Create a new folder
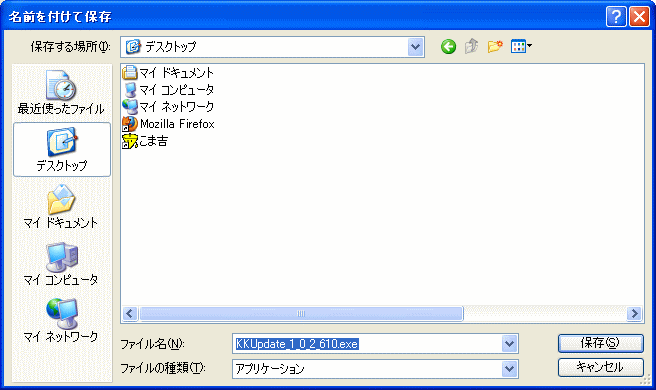 [495, 46]
